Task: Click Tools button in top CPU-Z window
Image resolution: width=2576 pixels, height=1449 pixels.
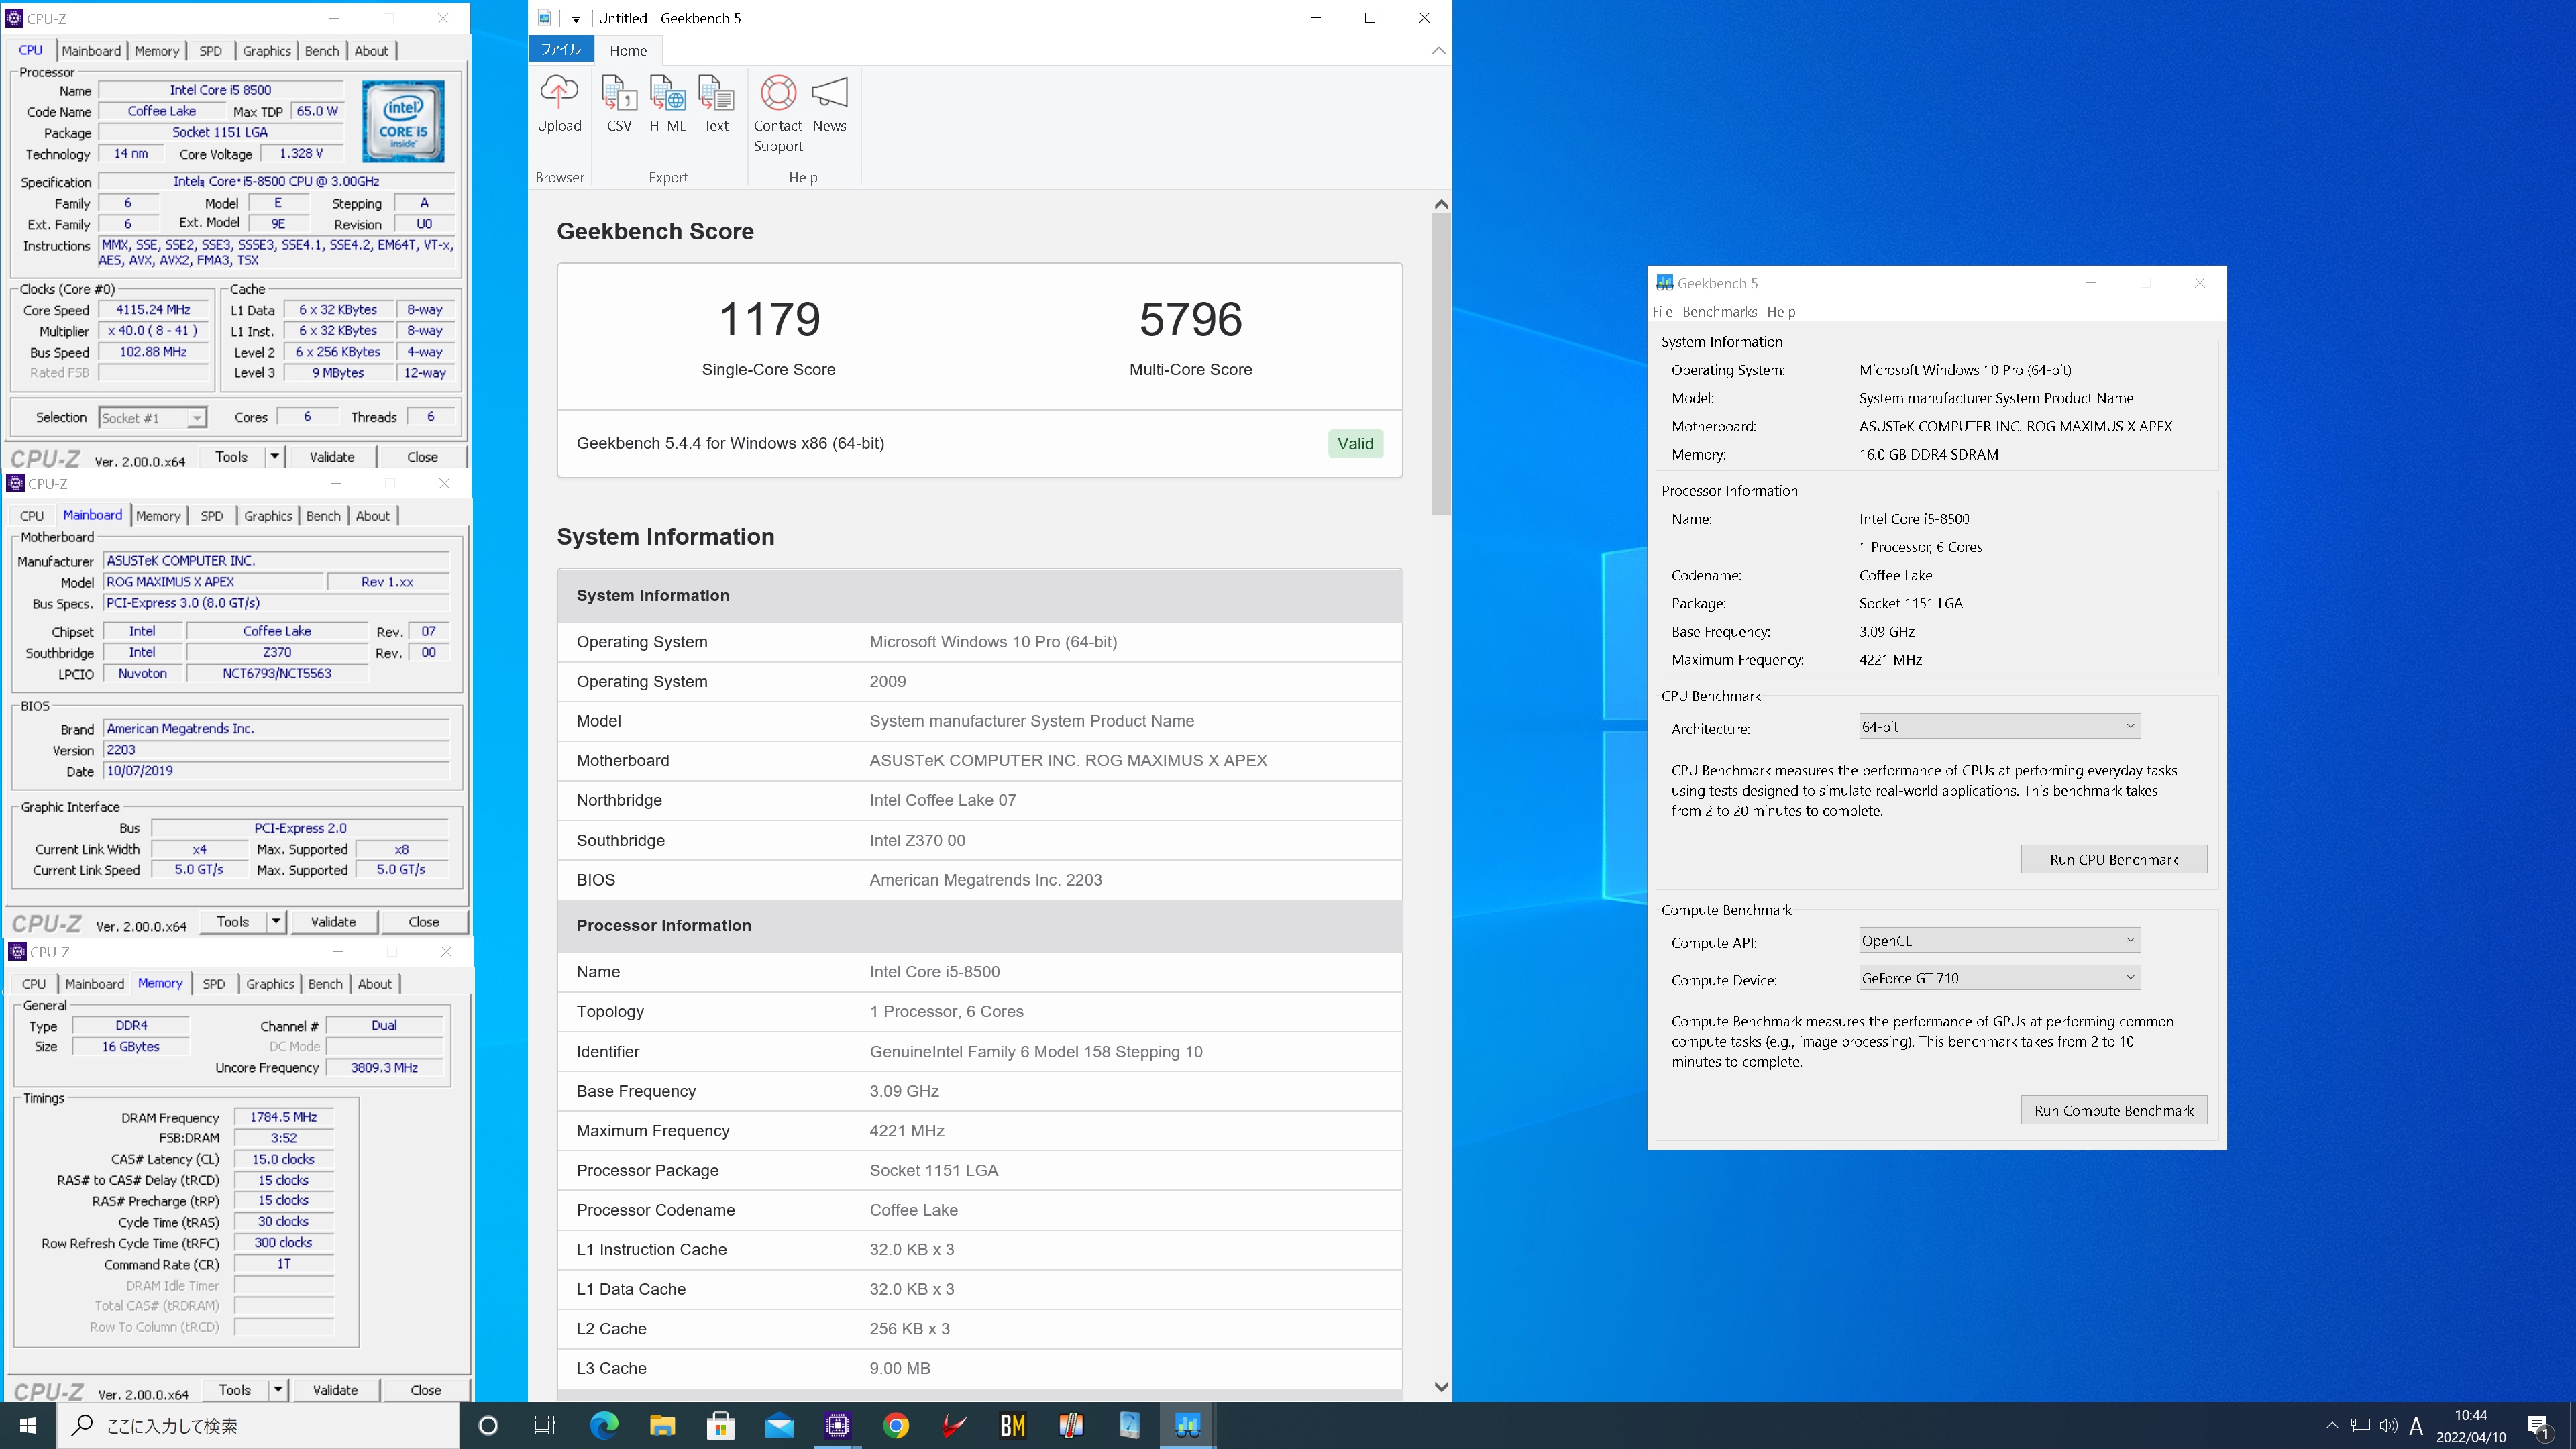Action: coord(231,456)
